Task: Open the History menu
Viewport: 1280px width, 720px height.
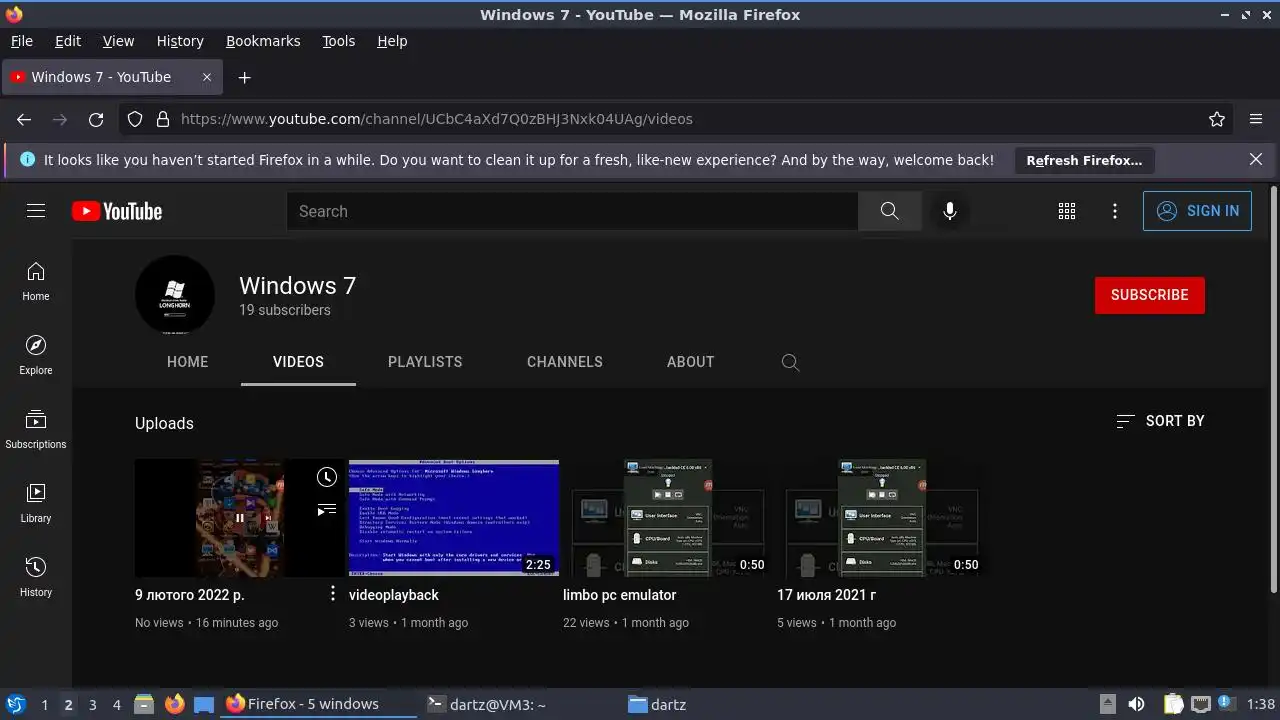Action: point(180,41)
